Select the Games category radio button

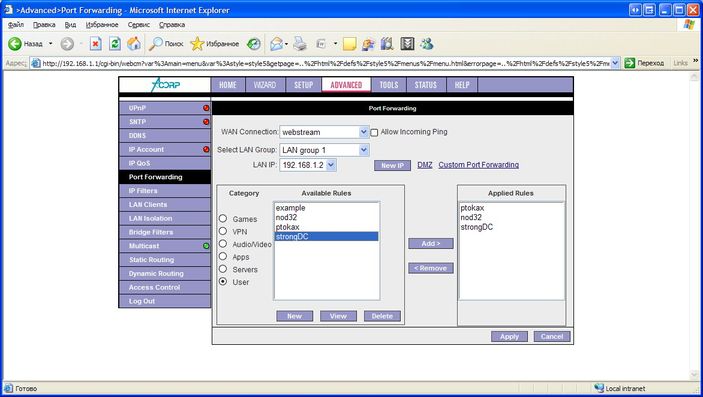tap(223, 218)
